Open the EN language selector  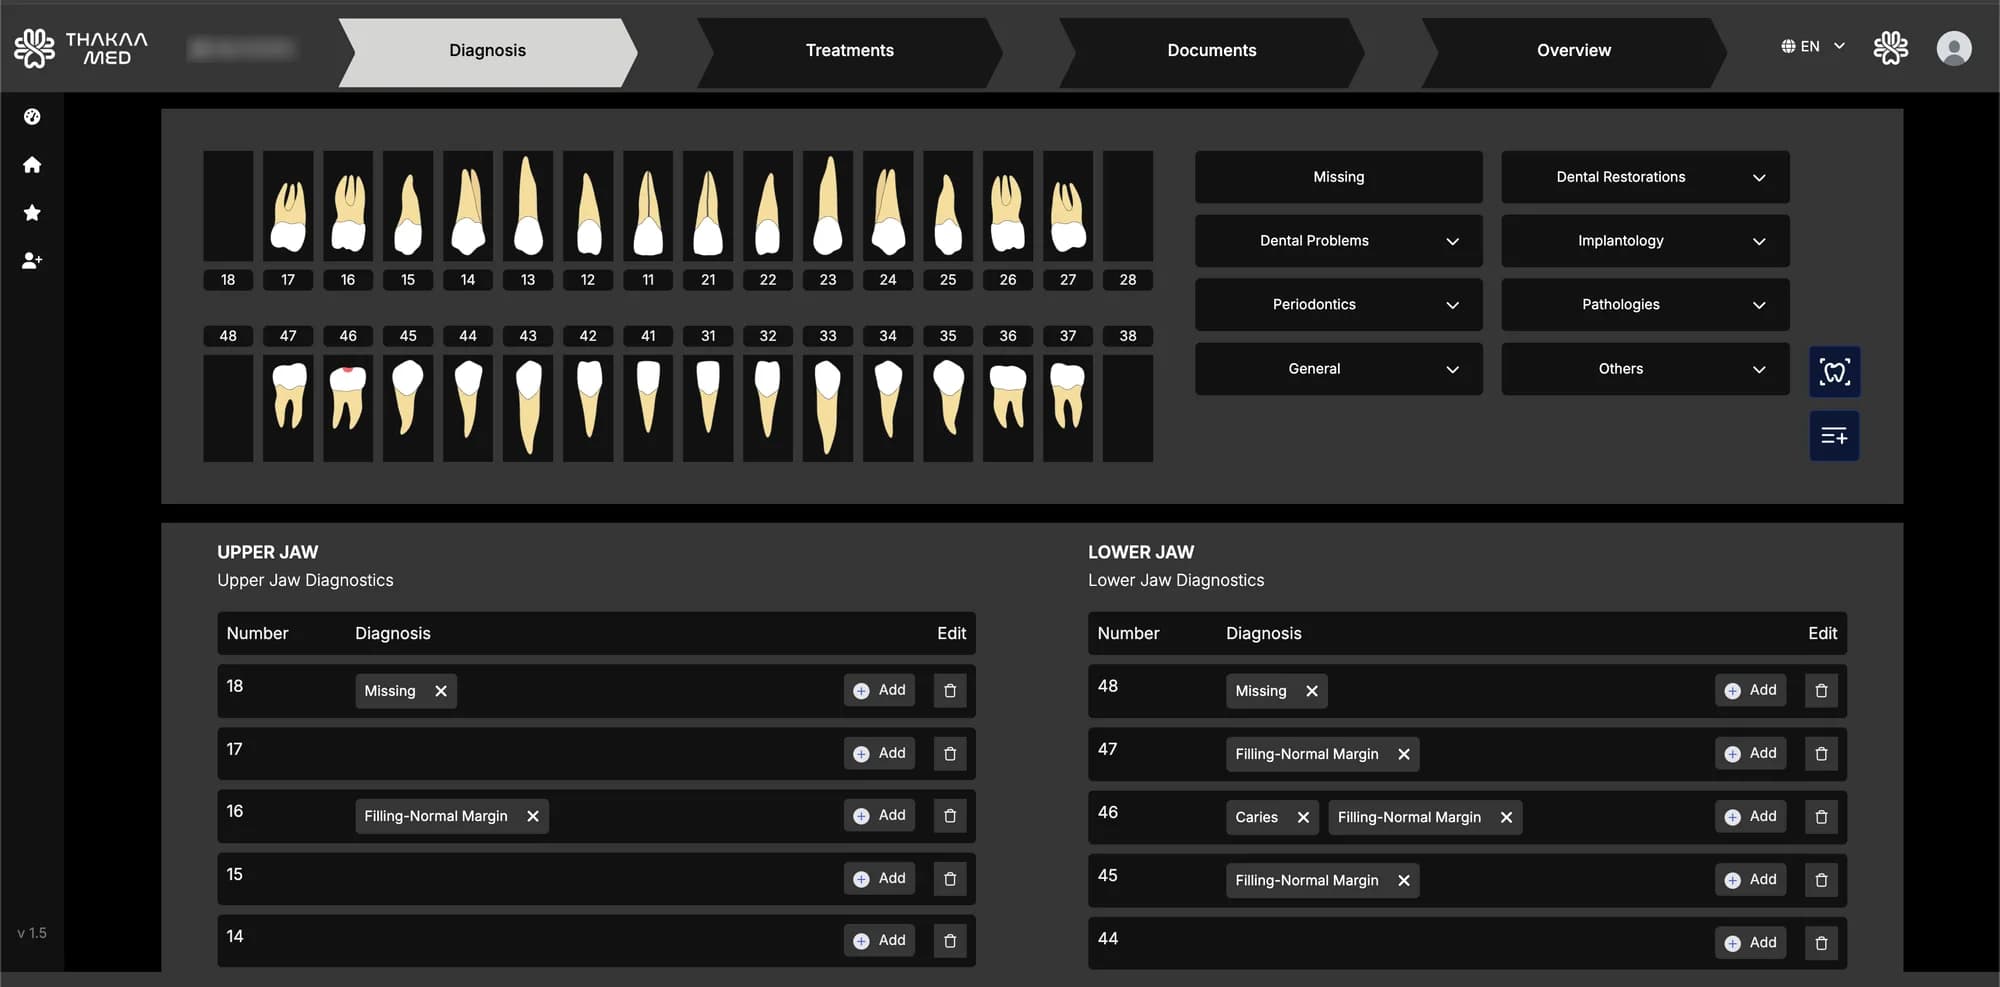[1812, 46]
